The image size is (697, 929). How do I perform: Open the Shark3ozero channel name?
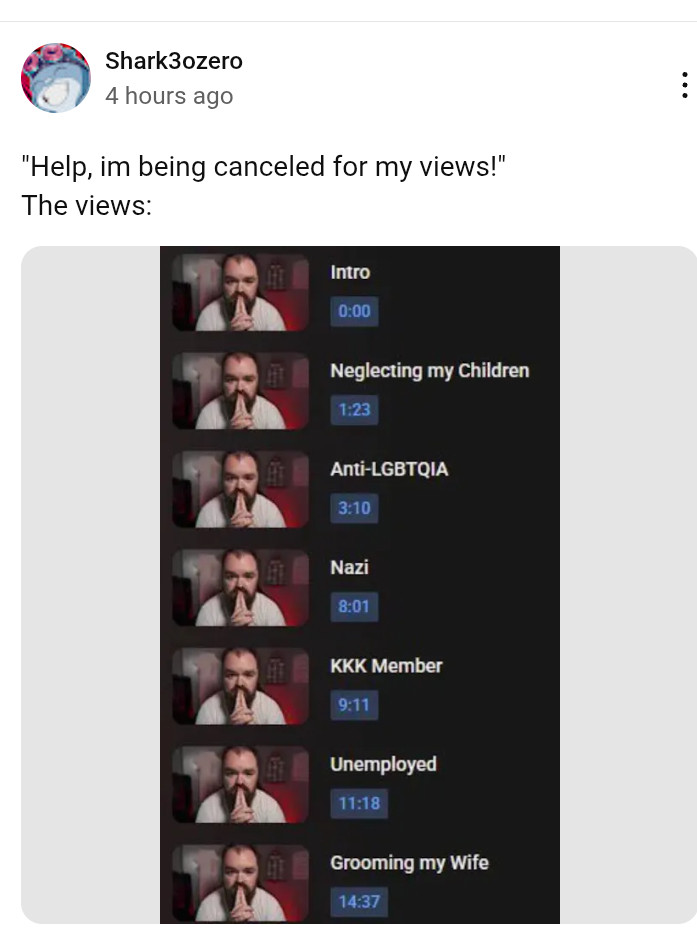(x=174, y=60)
